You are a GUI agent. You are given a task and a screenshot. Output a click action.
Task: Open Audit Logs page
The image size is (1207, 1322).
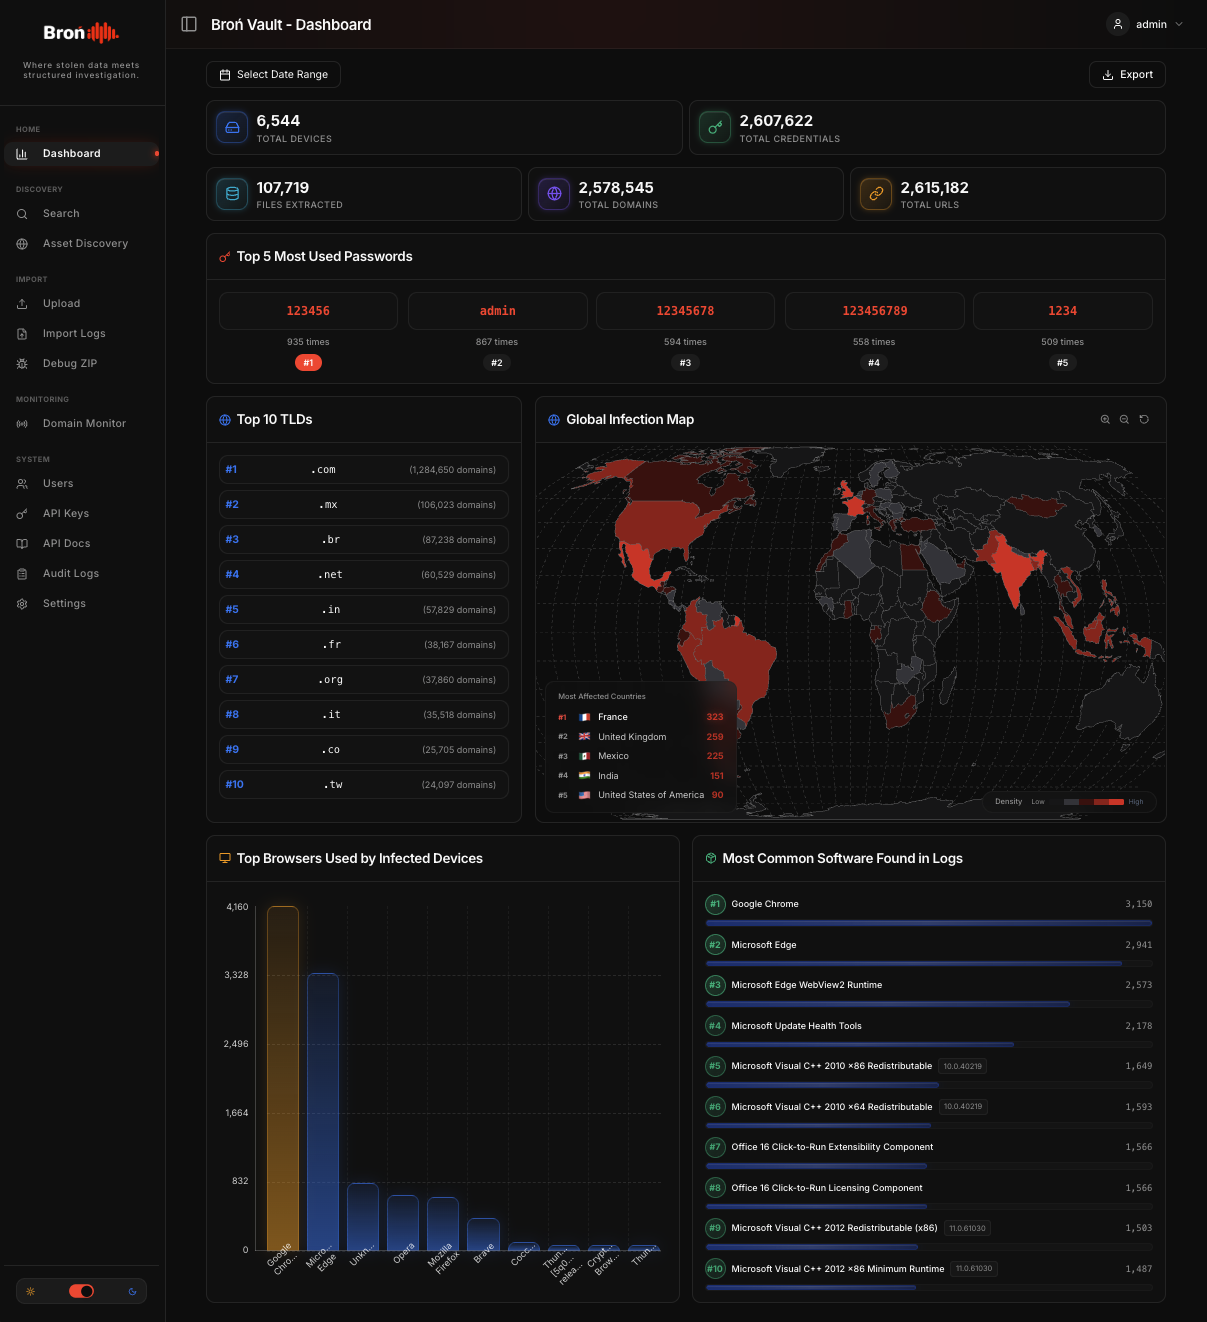[x=82, y=574]
